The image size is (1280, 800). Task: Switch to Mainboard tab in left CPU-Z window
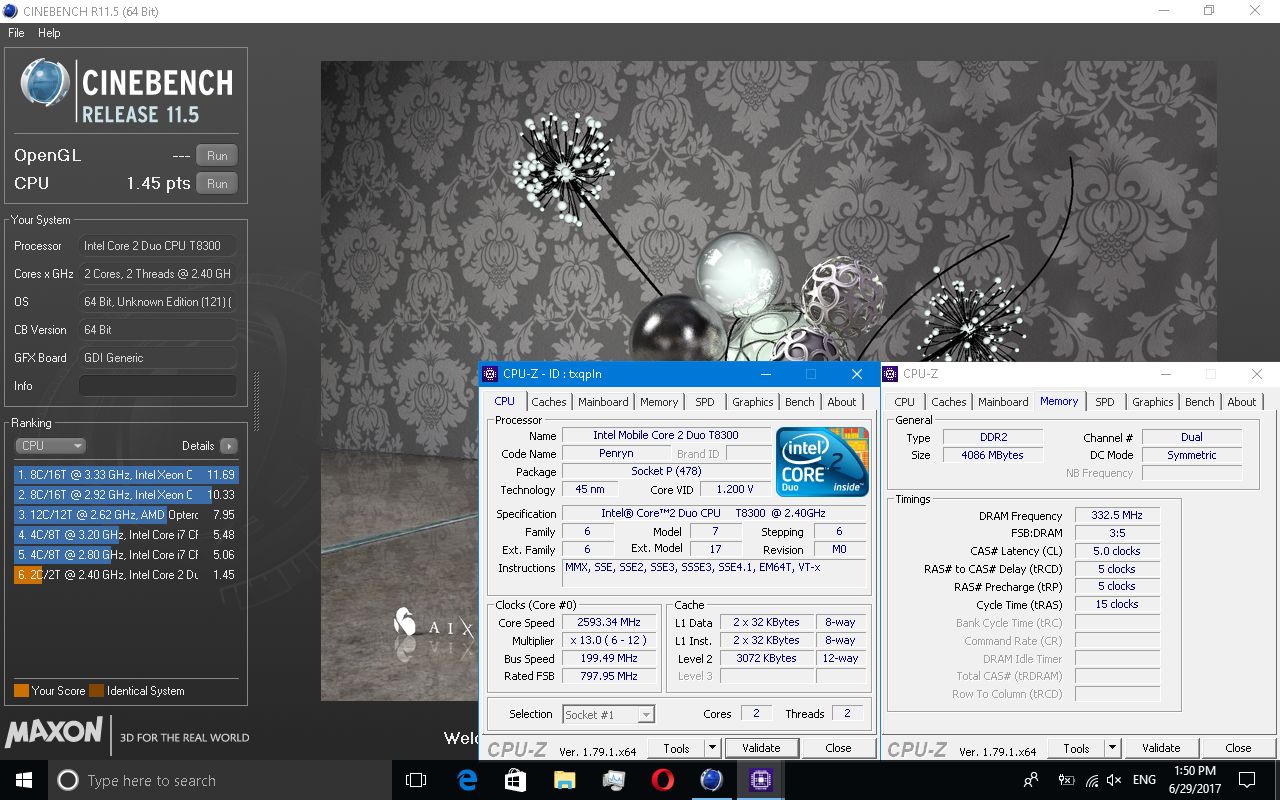point(604,402)
